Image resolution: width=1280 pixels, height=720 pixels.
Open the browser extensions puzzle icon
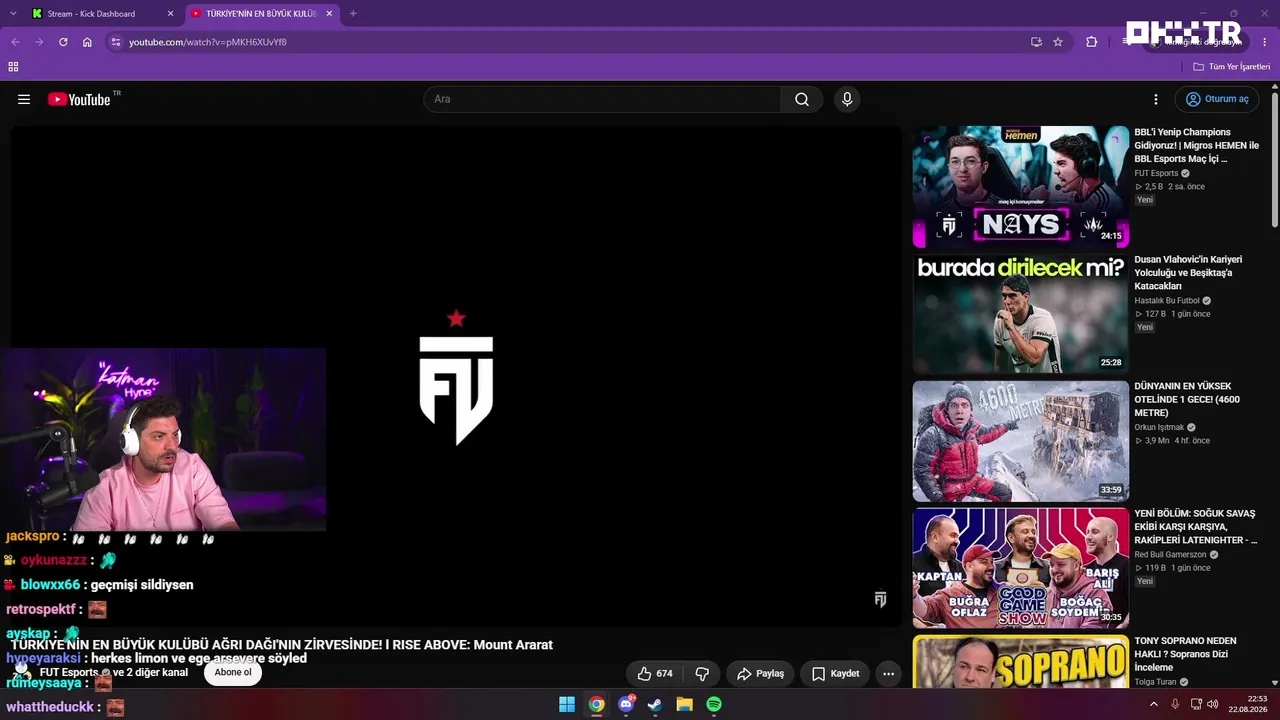pyautogui.click(x=1091, y=42)
